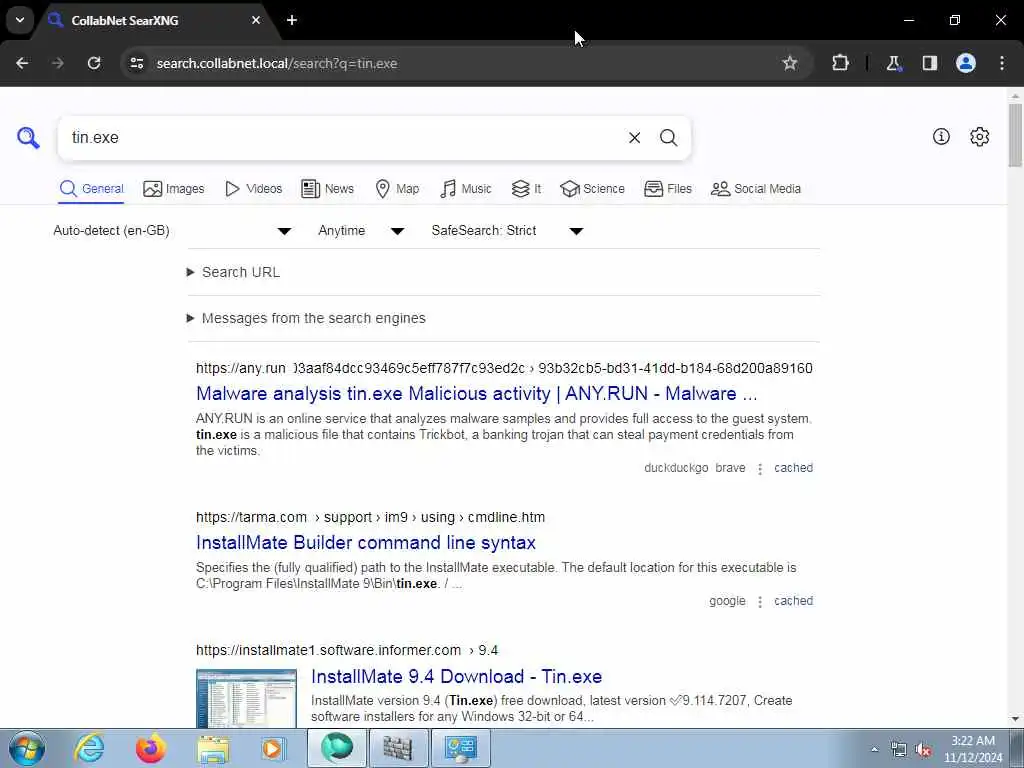Image resolution: width=1024 pixels, height=768 pixels.
Task: Open InstallMate 9.4 Download - Tin.exe result
Action: (x=456, y=677)
